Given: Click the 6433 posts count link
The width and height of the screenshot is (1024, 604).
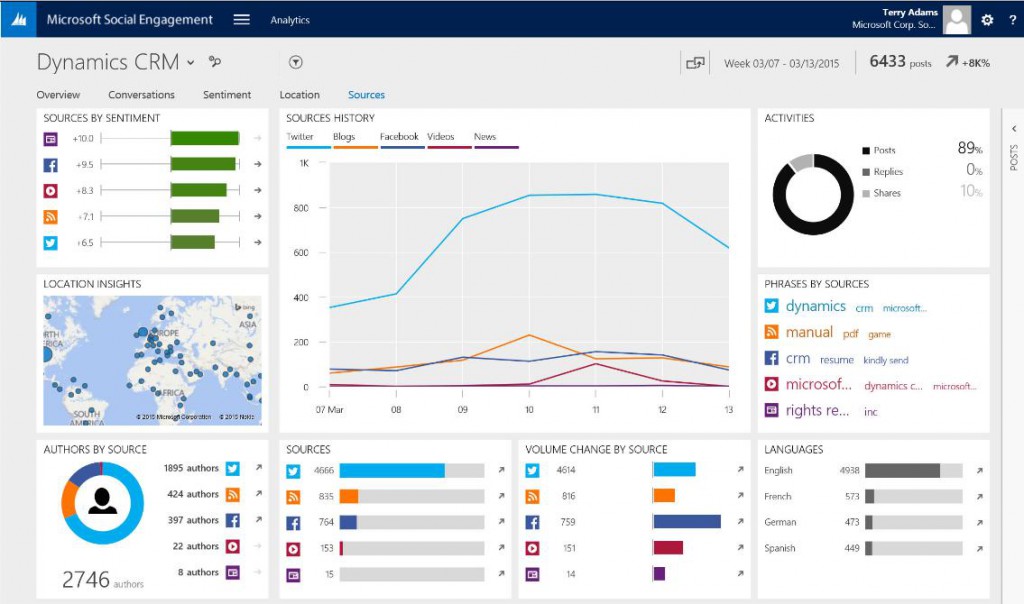Looking at the screenshot, I should [x=901, y=61].
